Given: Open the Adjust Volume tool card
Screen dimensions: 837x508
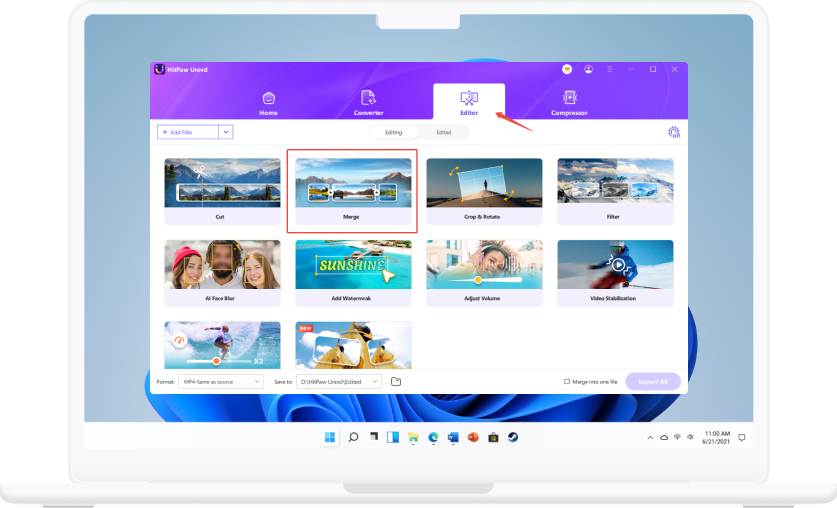Looking at the screenshot, I should (x=484, y=273).
